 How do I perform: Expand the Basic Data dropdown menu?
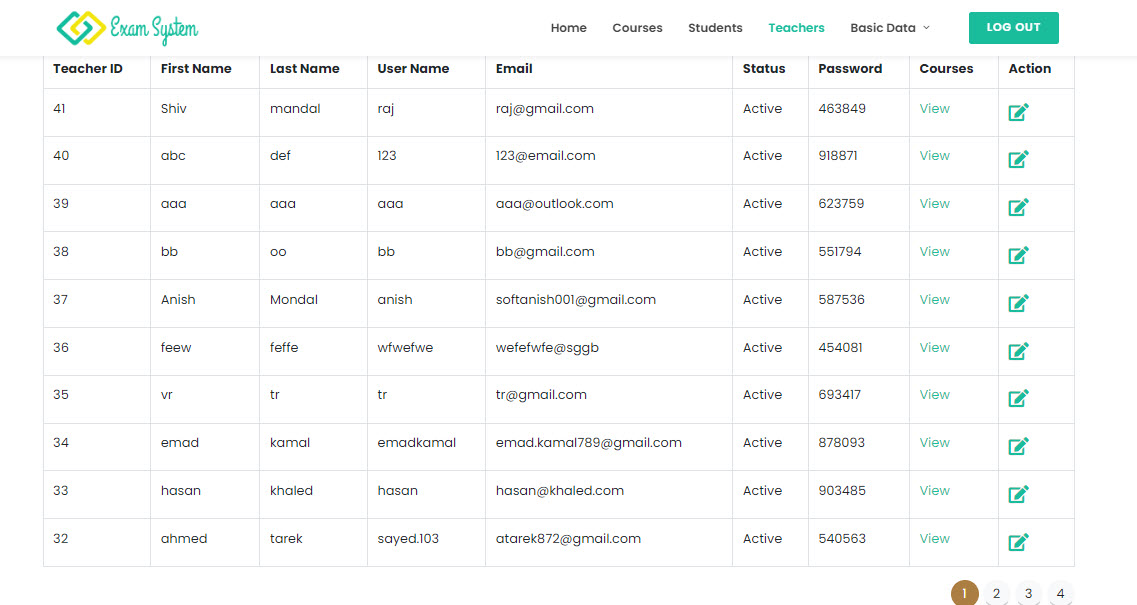tap(890, 28)
